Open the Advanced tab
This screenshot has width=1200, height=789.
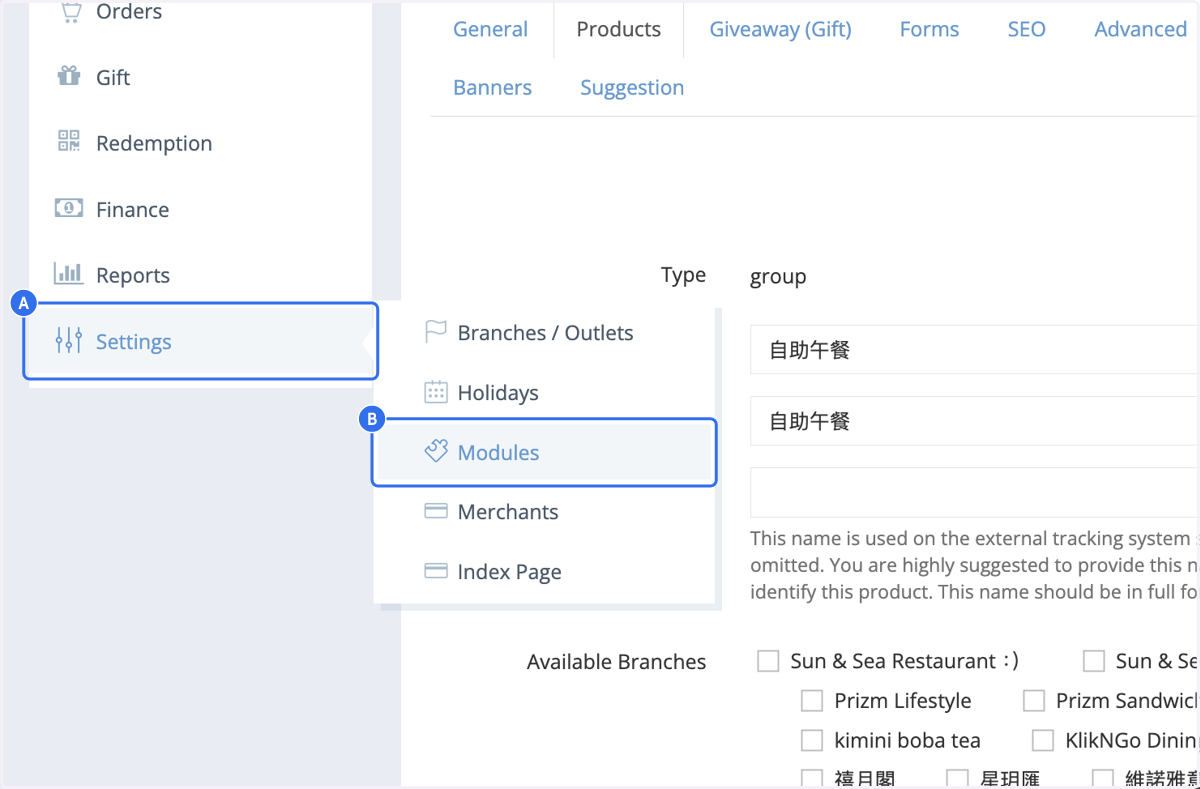click(x=1140, y=29)
